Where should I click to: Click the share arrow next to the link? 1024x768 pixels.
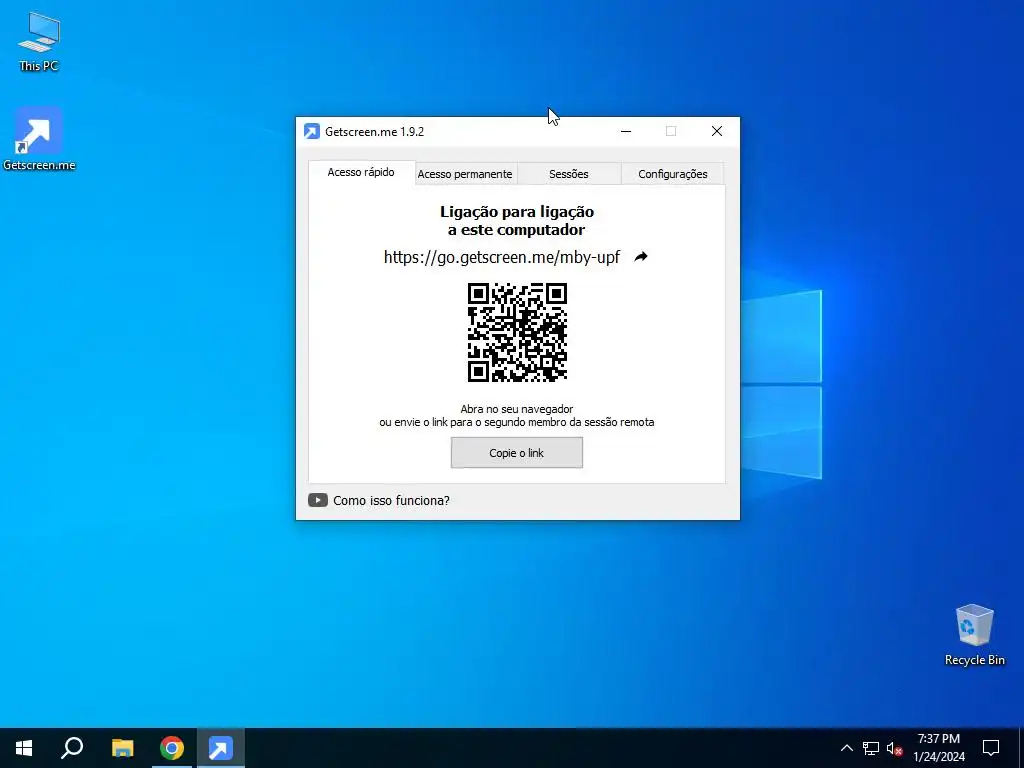[x=641, y=257]
